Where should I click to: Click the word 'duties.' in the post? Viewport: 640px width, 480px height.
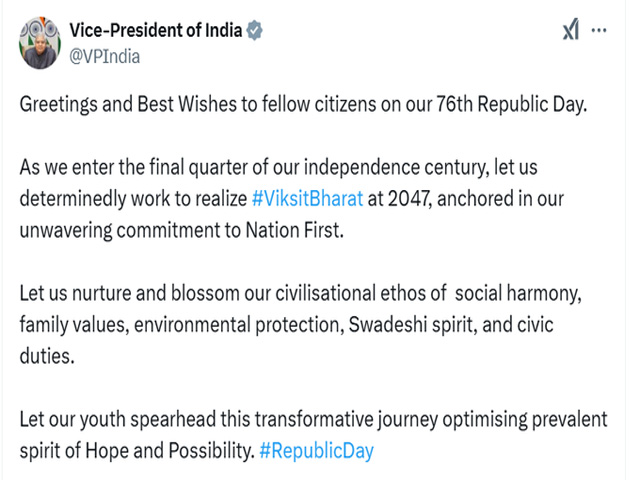tap(47, 356)
